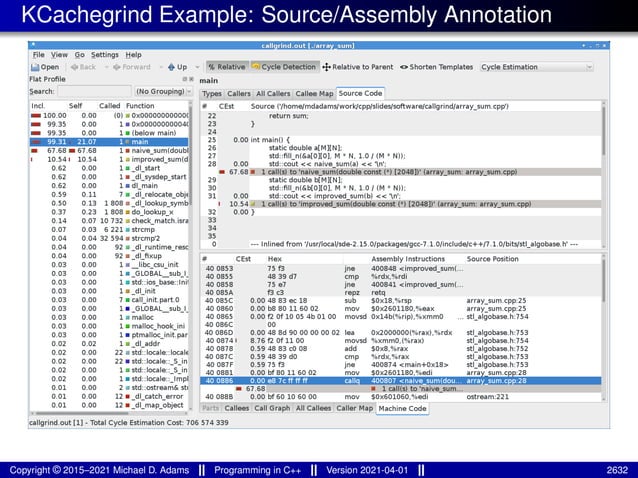This screenshot has height=478, width=638.
Task: Select assembly row 40 0874 movsd
Action: pos(401,340)
